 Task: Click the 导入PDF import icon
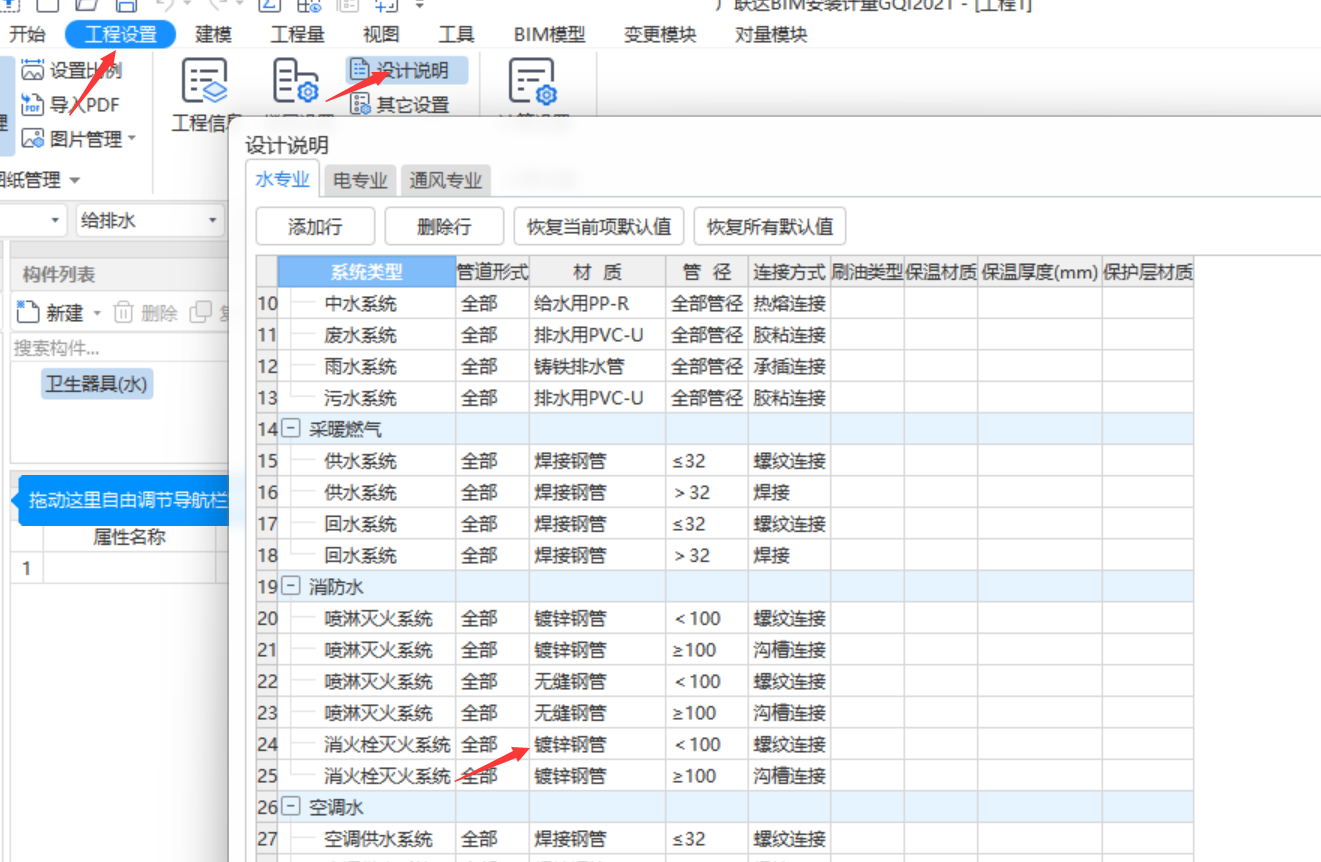coord(33,104)
